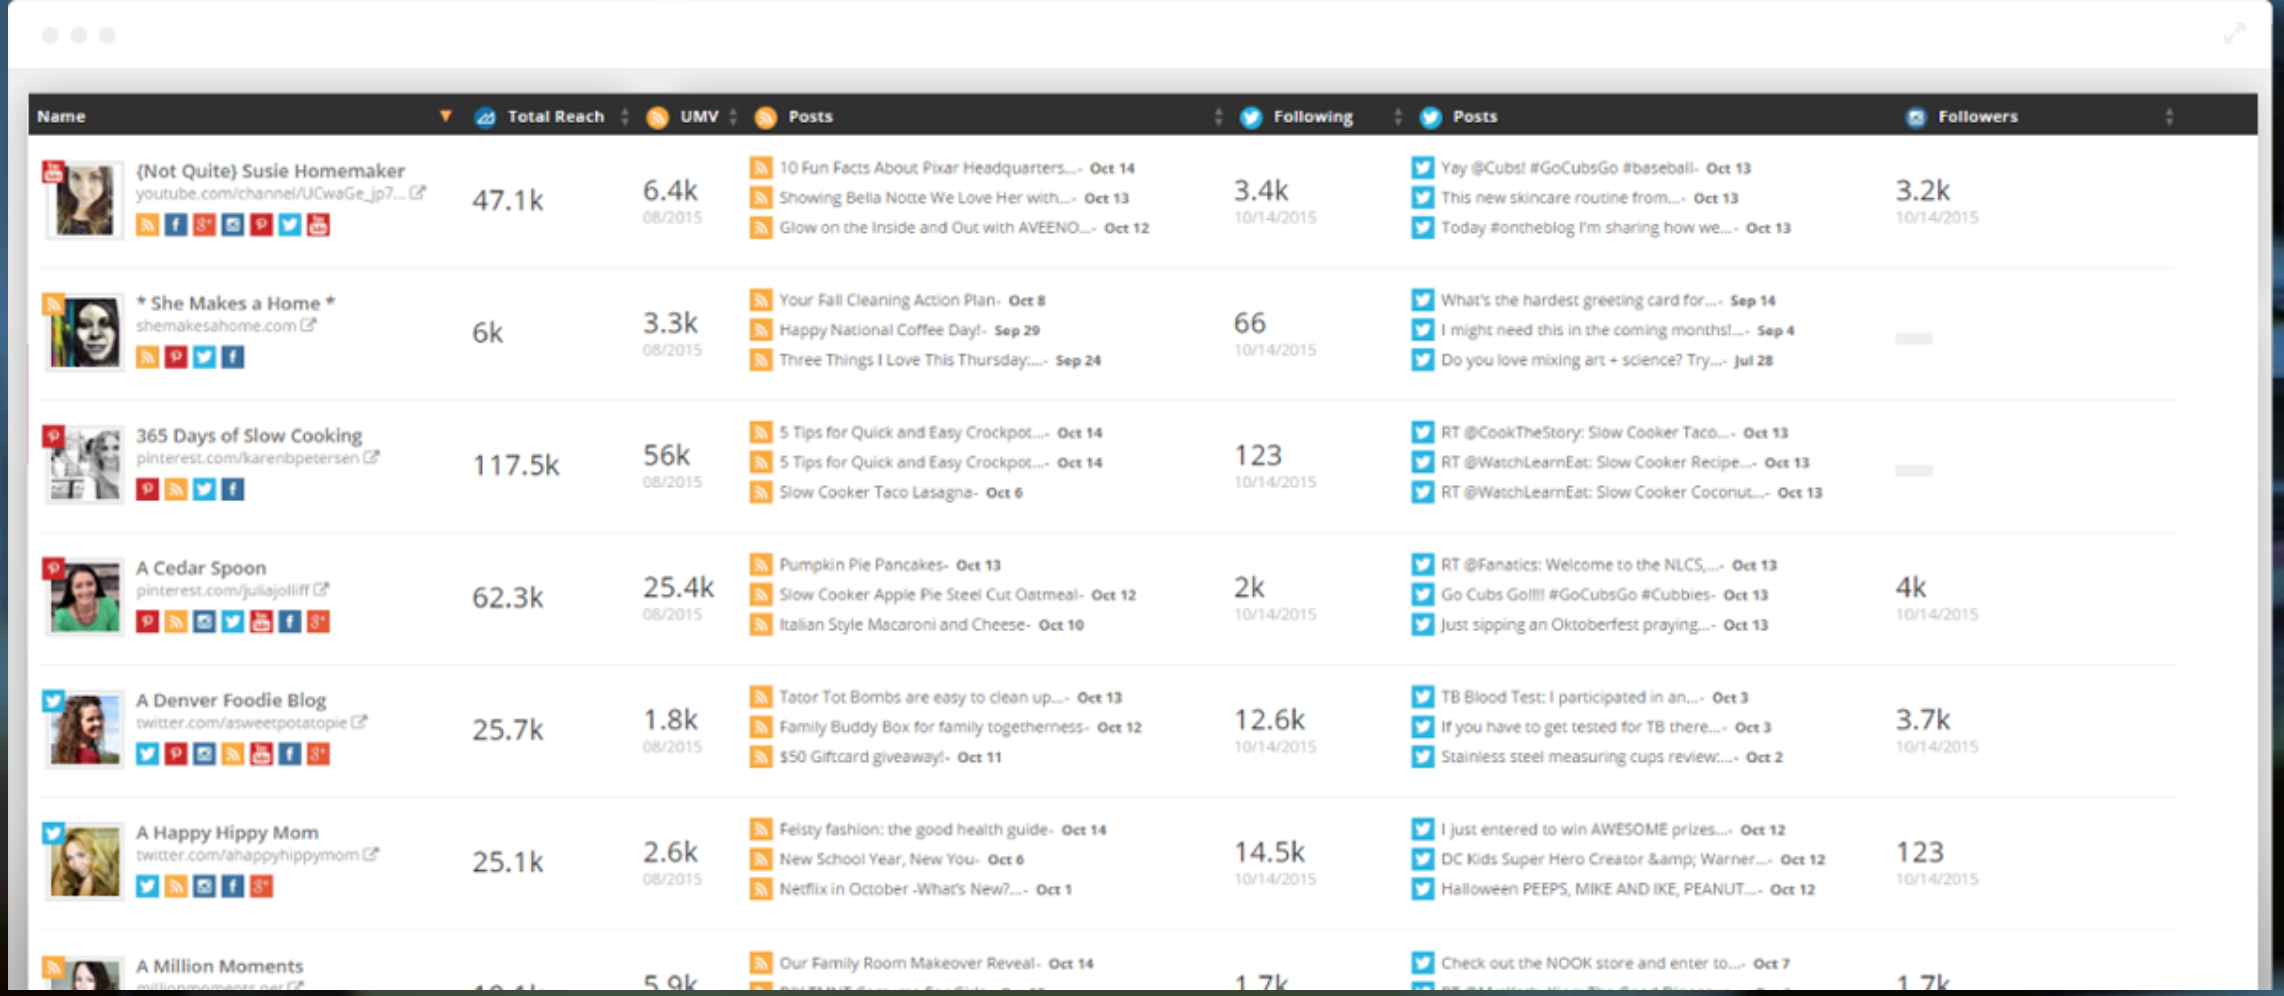Open tweet 'Stainless steel measuring cups review'
The height and width of the screenshot is (996, 2284).
pos(1588,757)
